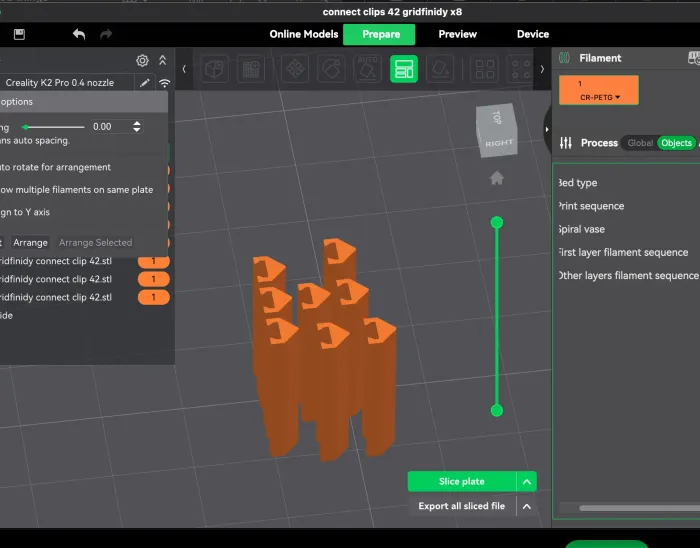Switch to the Preview tab

tap(458, 34)
